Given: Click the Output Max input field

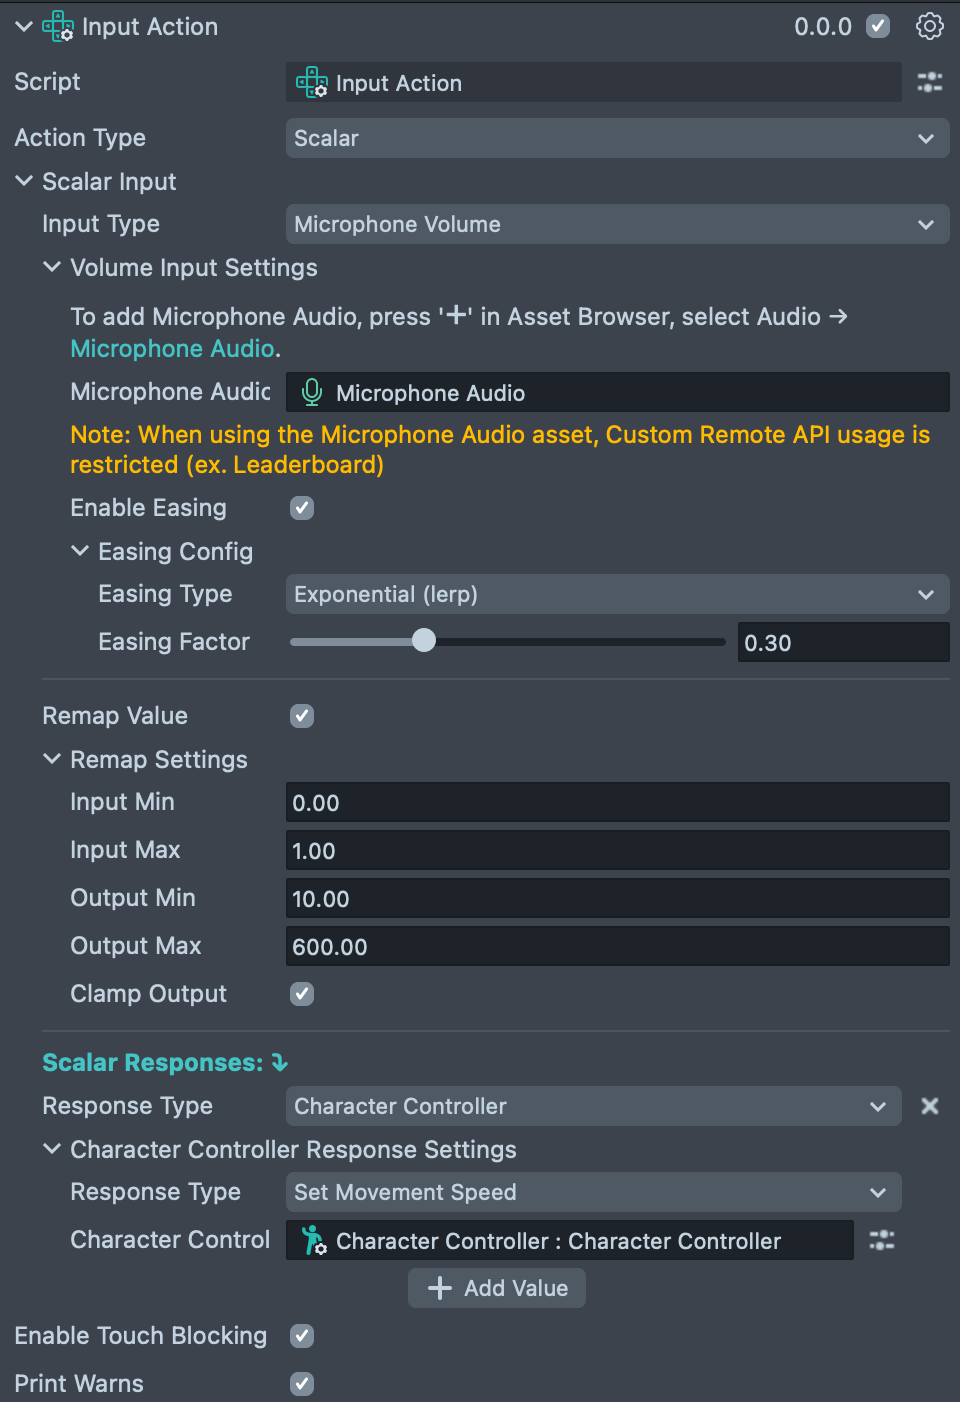Looking at the screenshot, I should (x=617, y=946).
